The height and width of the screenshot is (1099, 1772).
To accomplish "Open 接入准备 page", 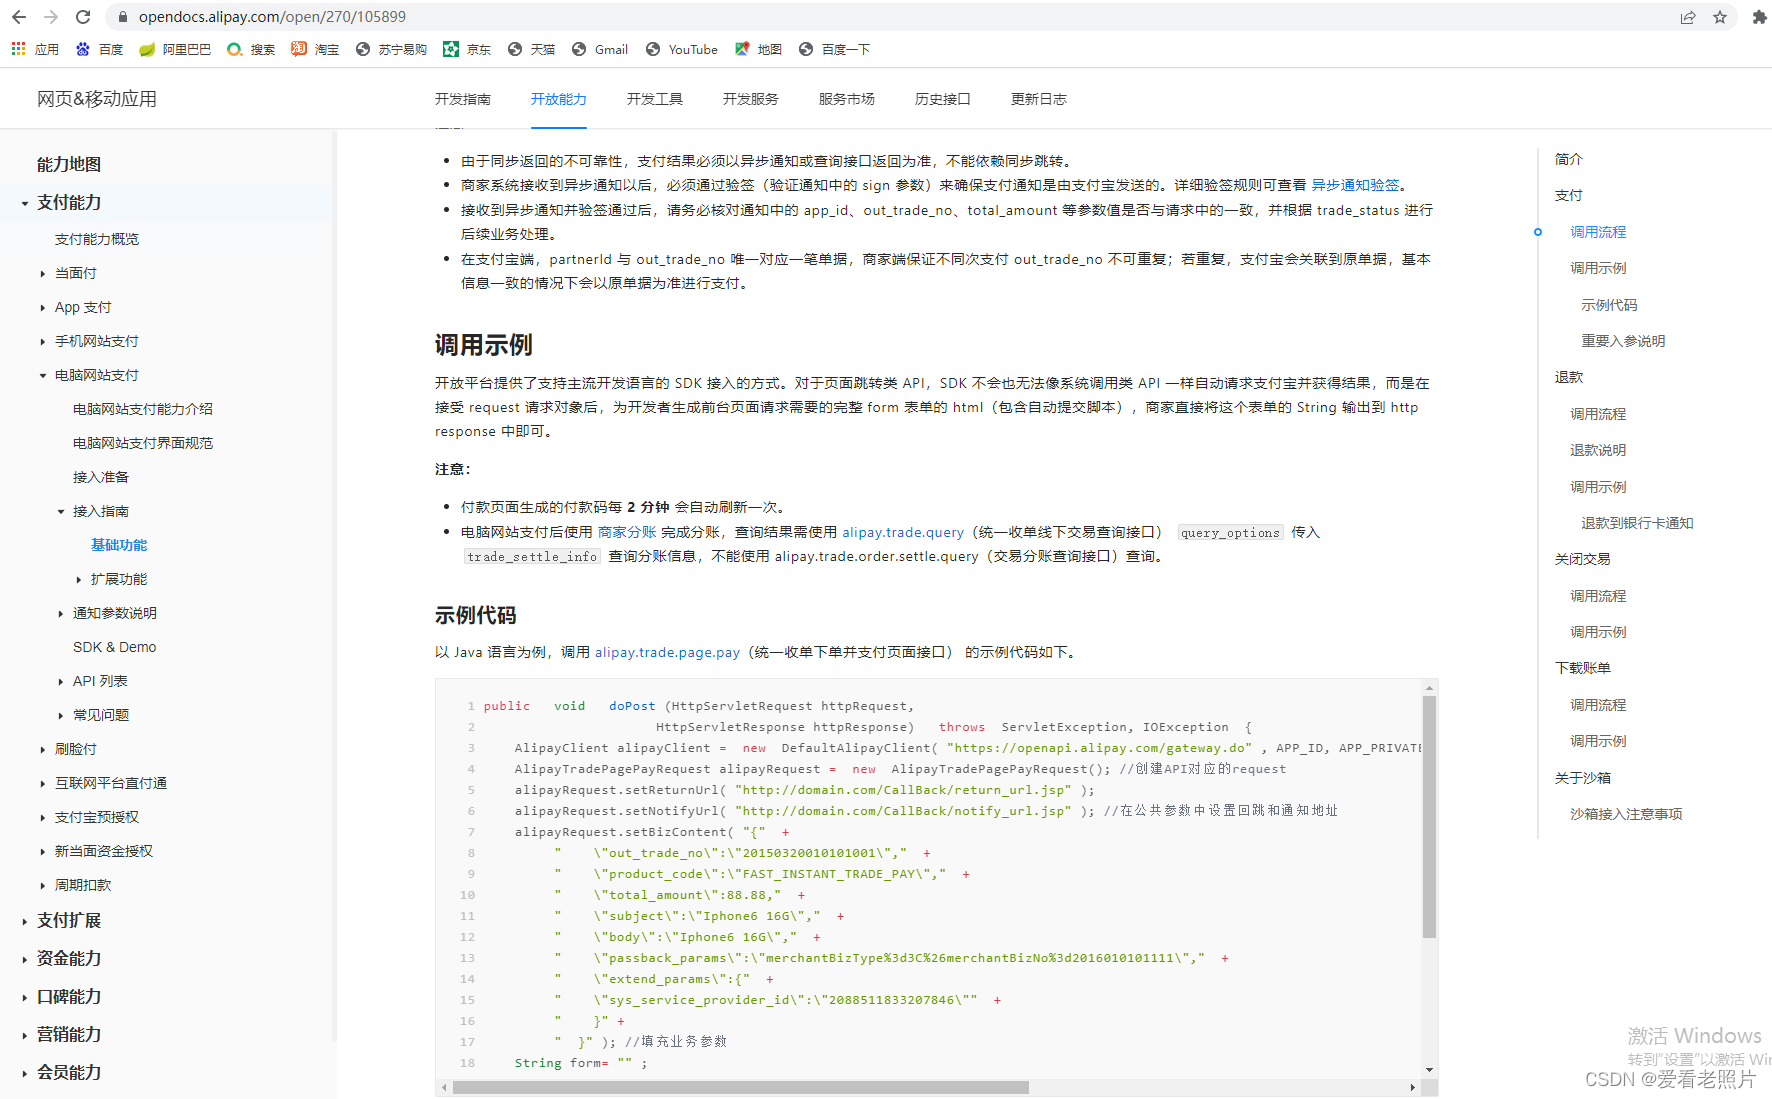I will tap(101, 477).
